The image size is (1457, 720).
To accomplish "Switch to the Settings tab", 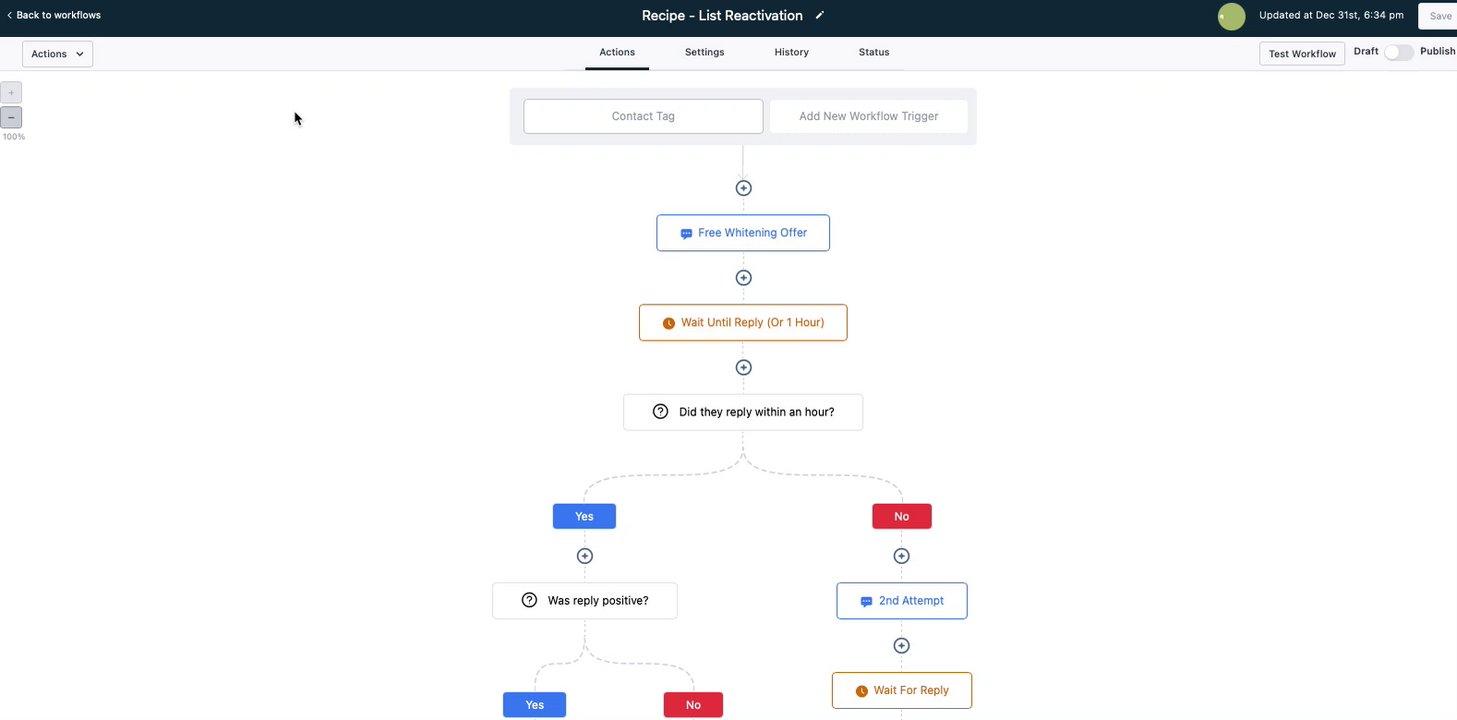I will coord(704,52).
